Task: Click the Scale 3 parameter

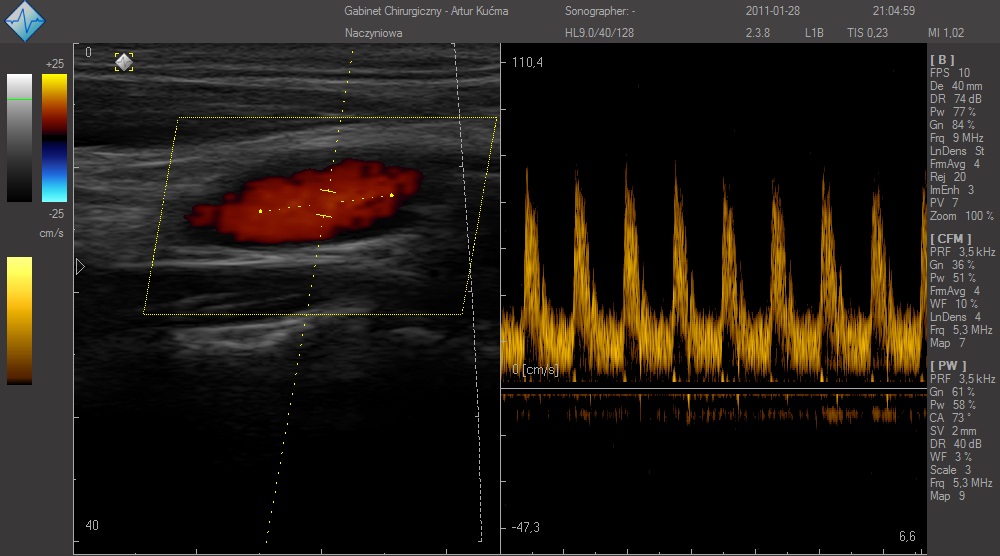Action: [x=950, y=470]
